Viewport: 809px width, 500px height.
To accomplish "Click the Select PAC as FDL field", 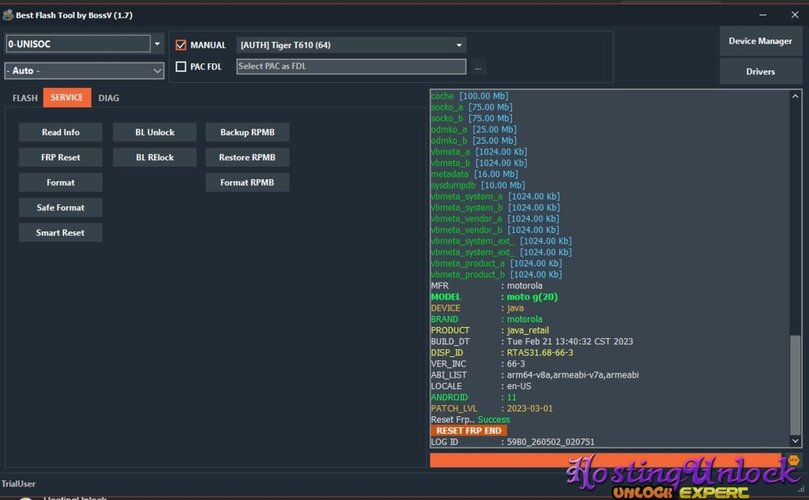I will click(351, 66).
